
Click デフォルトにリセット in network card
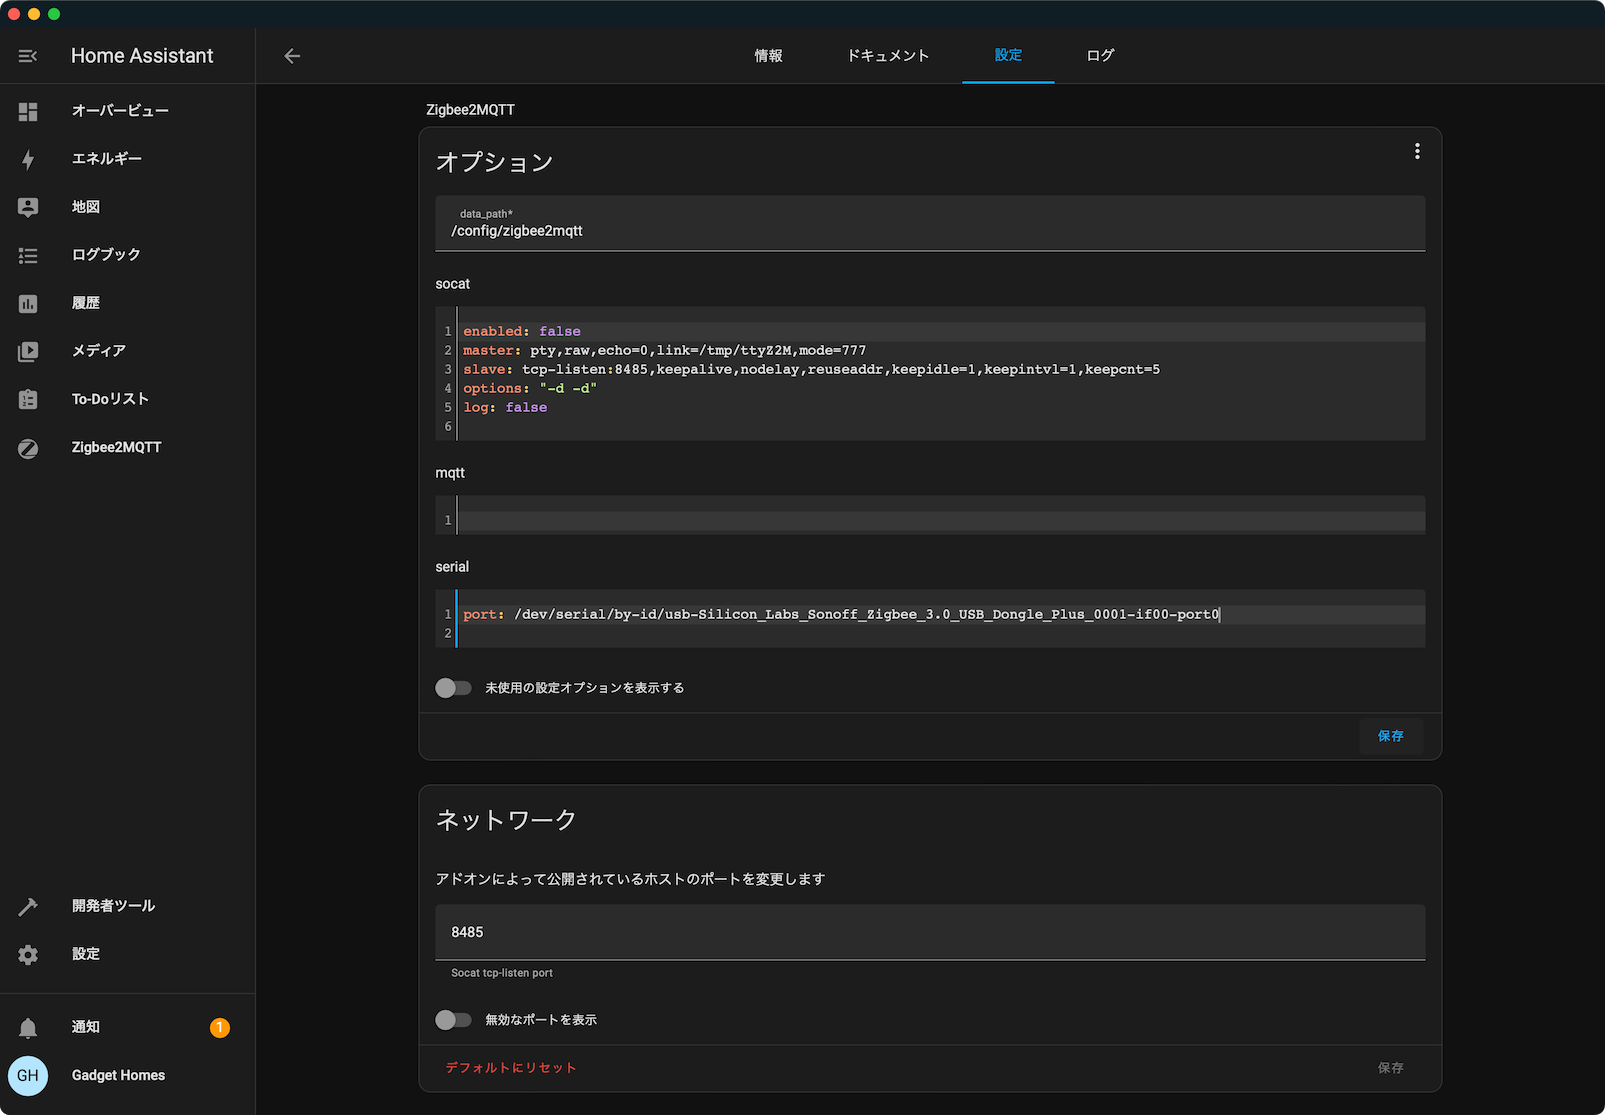pos(511,1068)
